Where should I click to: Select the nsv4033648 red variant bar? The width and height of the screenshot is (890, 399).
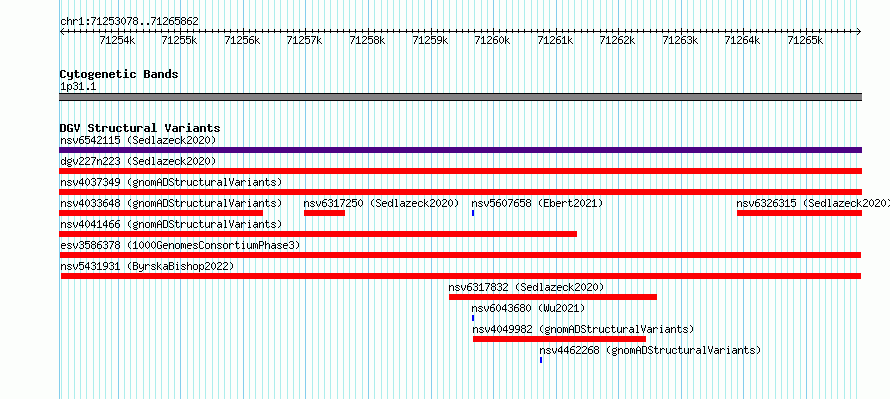click(161, 213)
